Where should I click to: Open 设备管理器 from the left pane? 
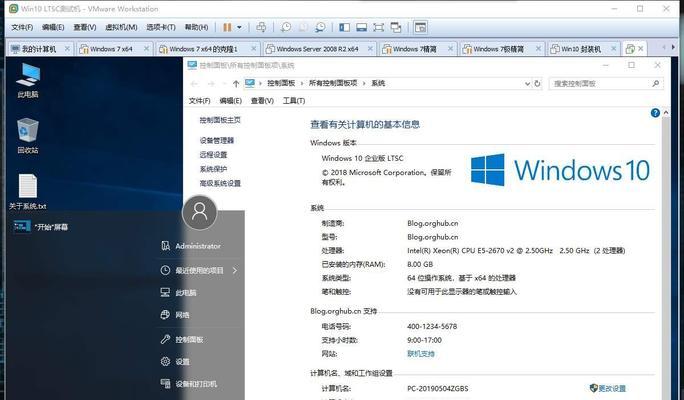217,140
